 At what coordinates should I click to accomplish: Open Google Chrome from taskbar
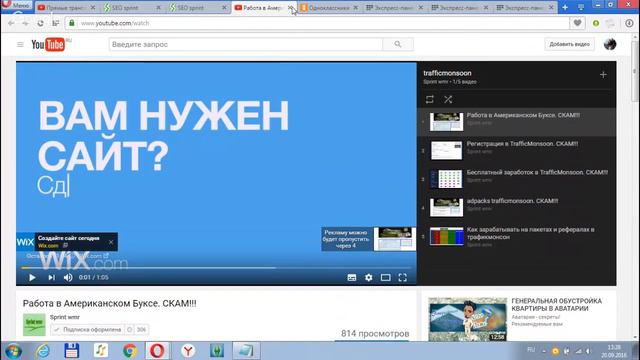coord(130,351)
